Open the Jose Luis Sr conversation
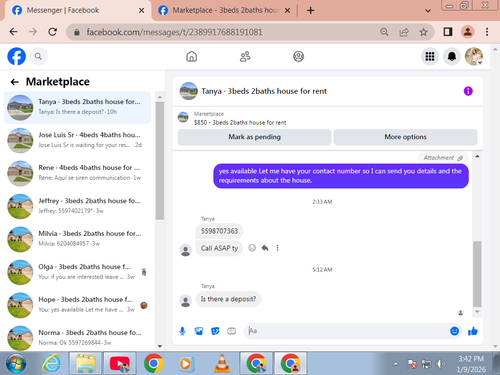The height and width of the screenshot is (375, 500). [x=77, y=140]
